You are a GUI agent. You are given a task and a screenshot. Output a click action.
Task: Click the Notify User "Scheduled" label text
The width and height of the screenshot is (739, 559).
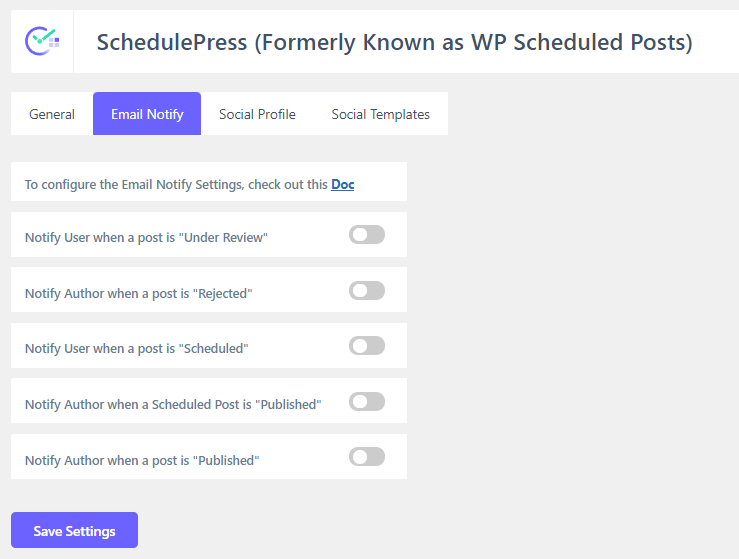pos(136,349)
